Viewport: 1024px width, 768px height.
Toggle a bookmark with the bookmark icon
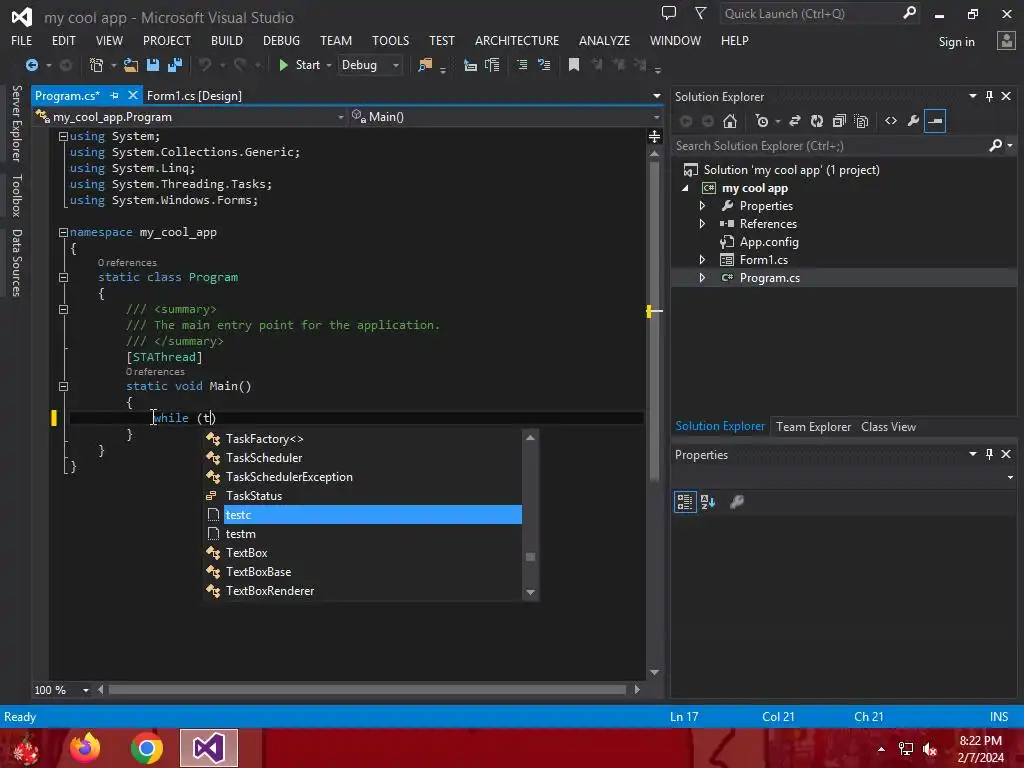[x=574, y=65]
